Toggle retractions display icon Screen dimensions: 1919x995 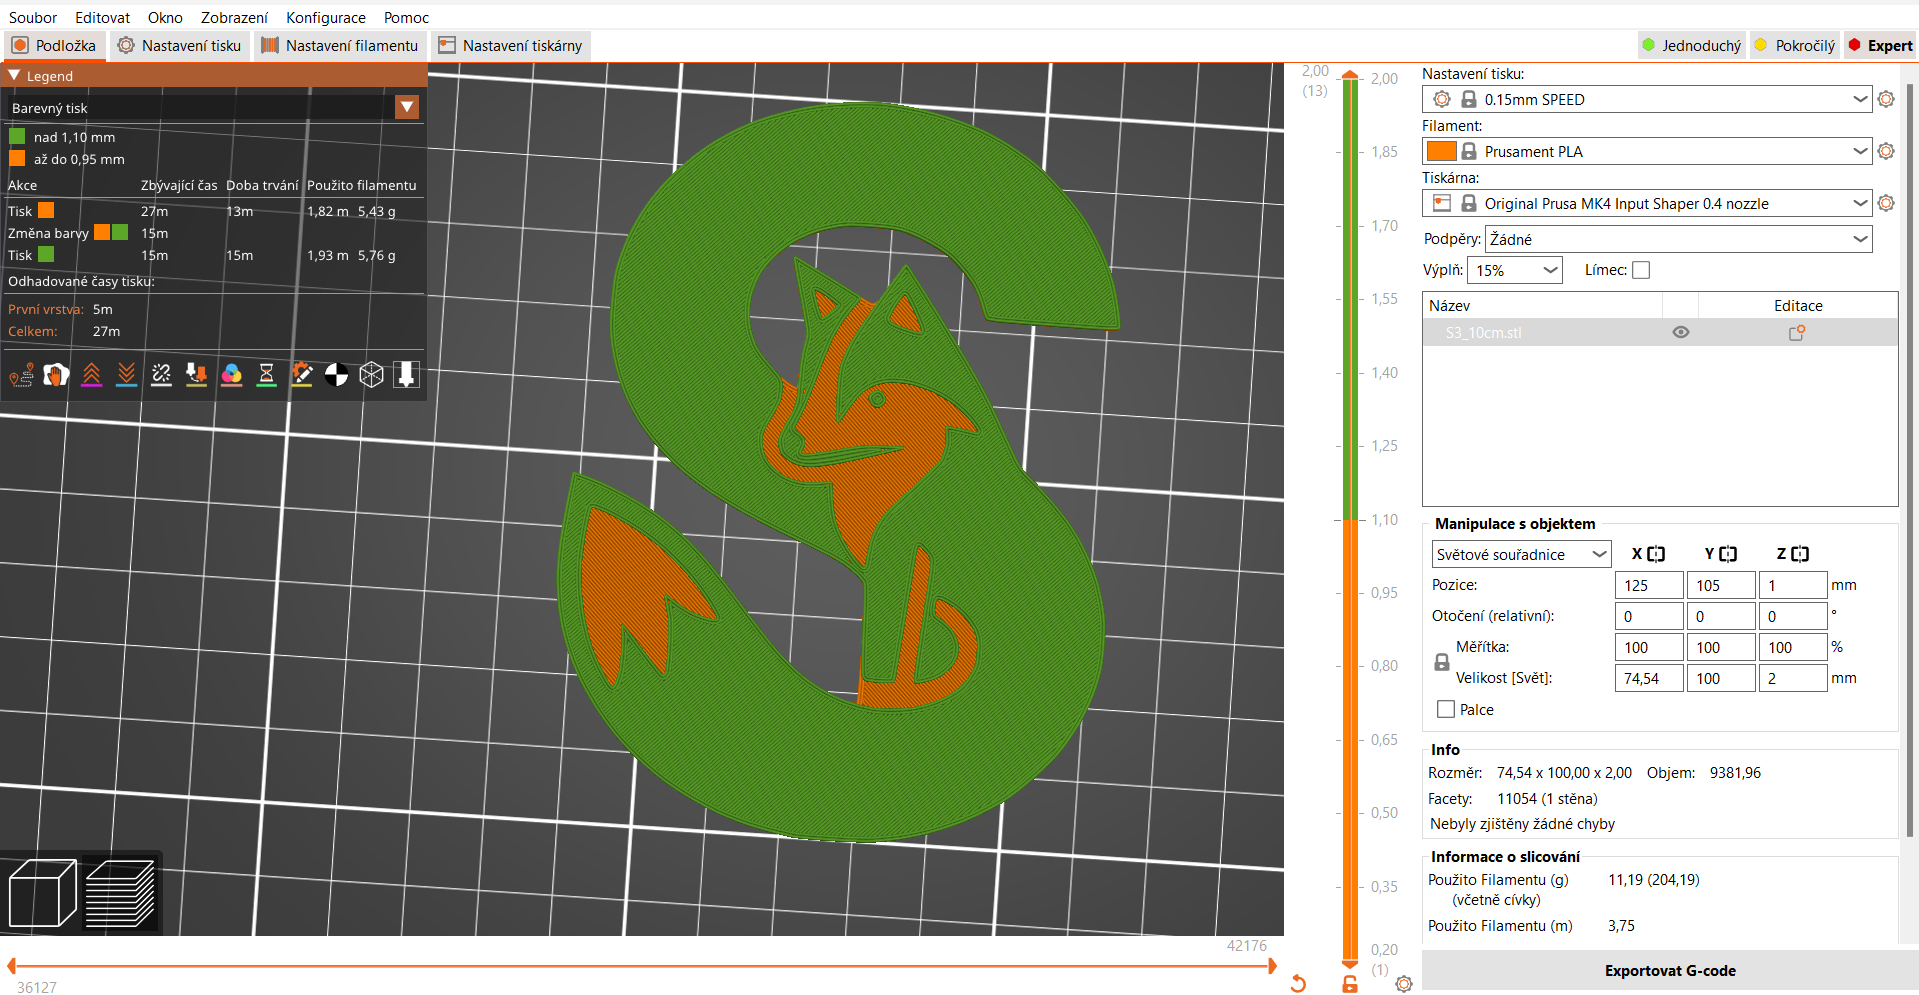[91, 375]
